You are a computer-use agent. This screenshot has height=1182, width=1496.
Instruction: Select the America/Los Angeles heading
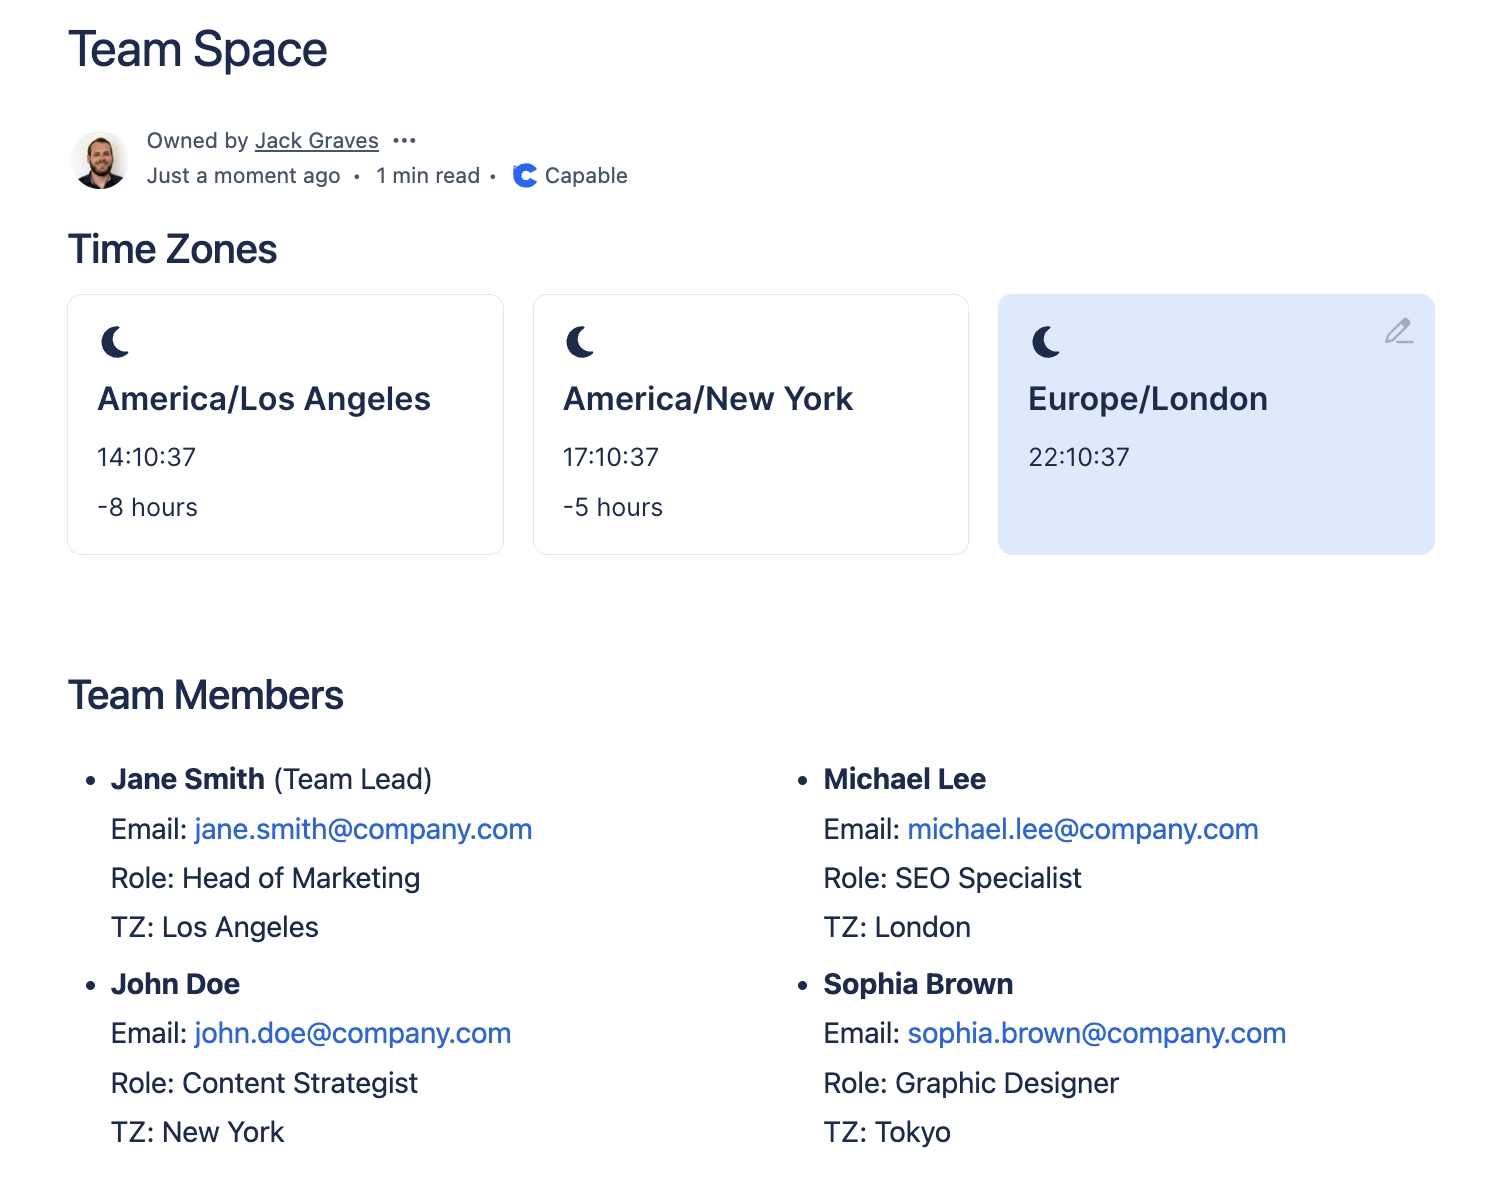pyautogui.click(x=264, y=399)
